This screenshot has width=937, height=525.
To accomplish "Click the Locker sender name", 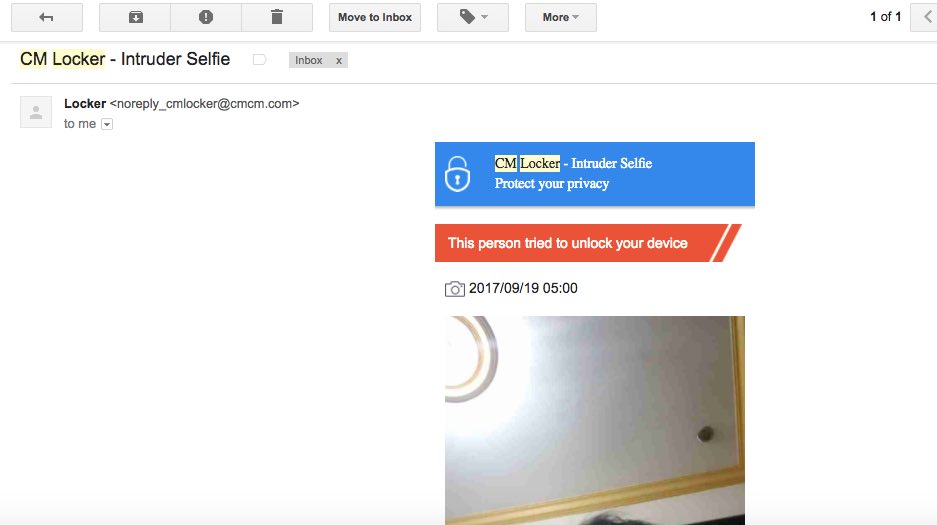I will pos(85,103).
